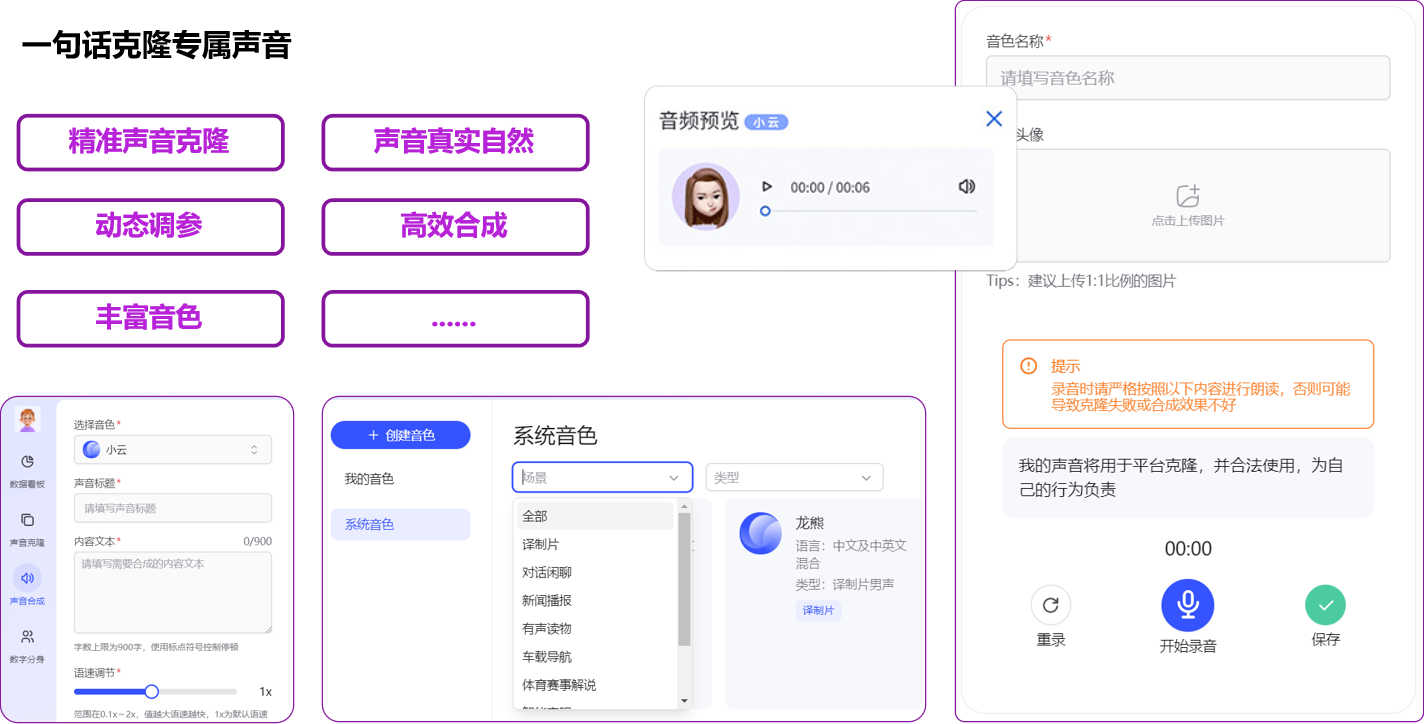The height and width of the screenshot is (724, 1424).
Task: Select 新闻播报 from the scene list
Action: tap(547, 601)
